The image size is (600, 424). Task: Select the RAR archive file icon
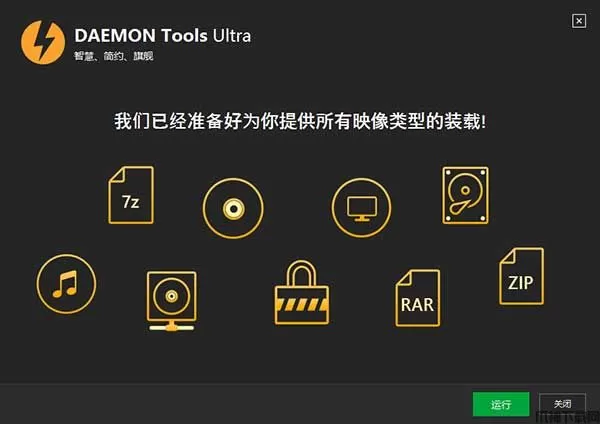coord(417,298)
